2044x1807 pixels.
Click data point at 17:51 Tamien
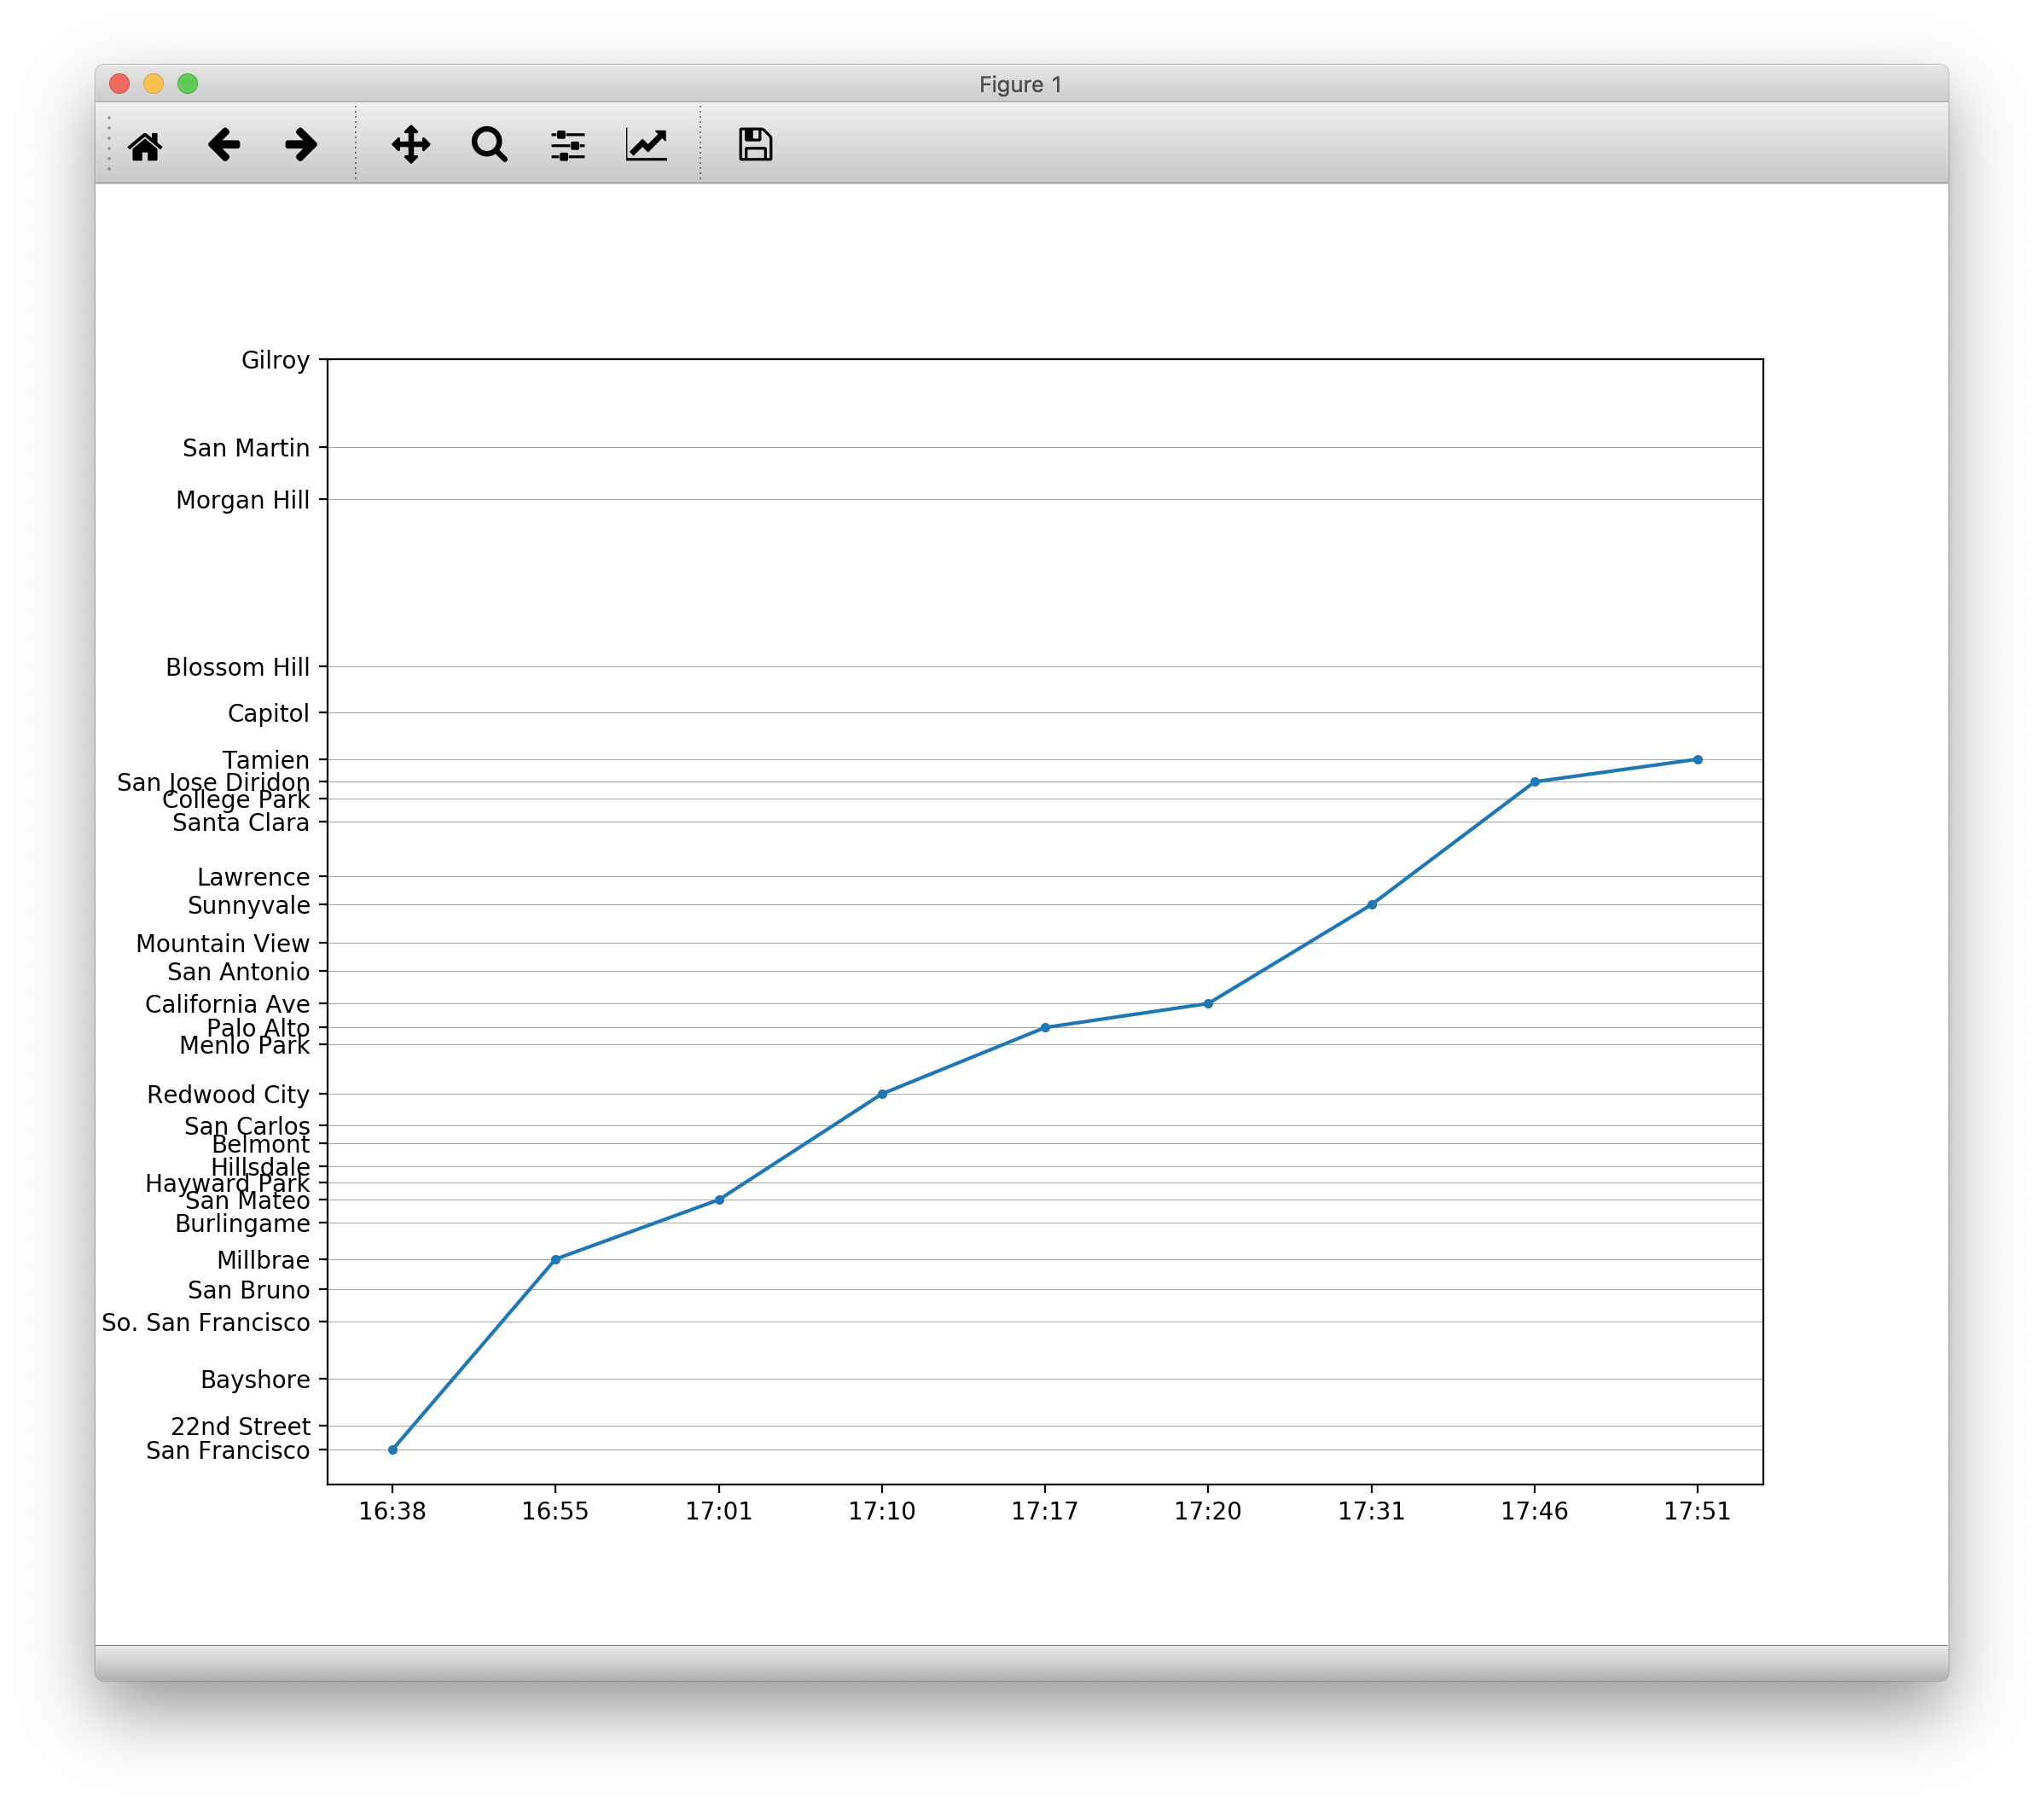1698,760
